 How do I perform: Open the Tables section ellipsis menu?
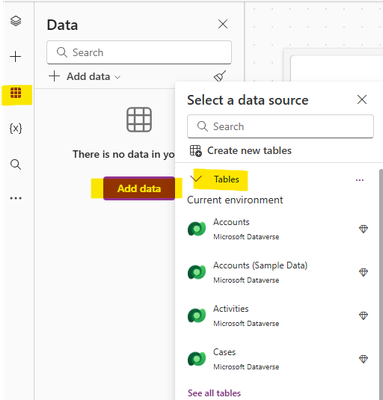[360, 180]
